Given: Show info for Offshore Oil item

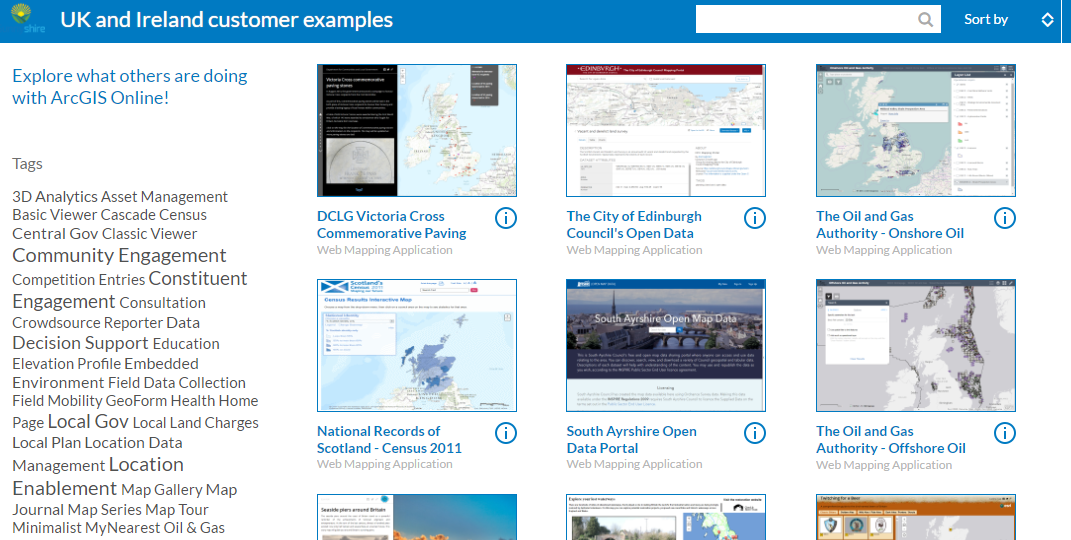Looking at the screenshot, I should coord(1005,433).
